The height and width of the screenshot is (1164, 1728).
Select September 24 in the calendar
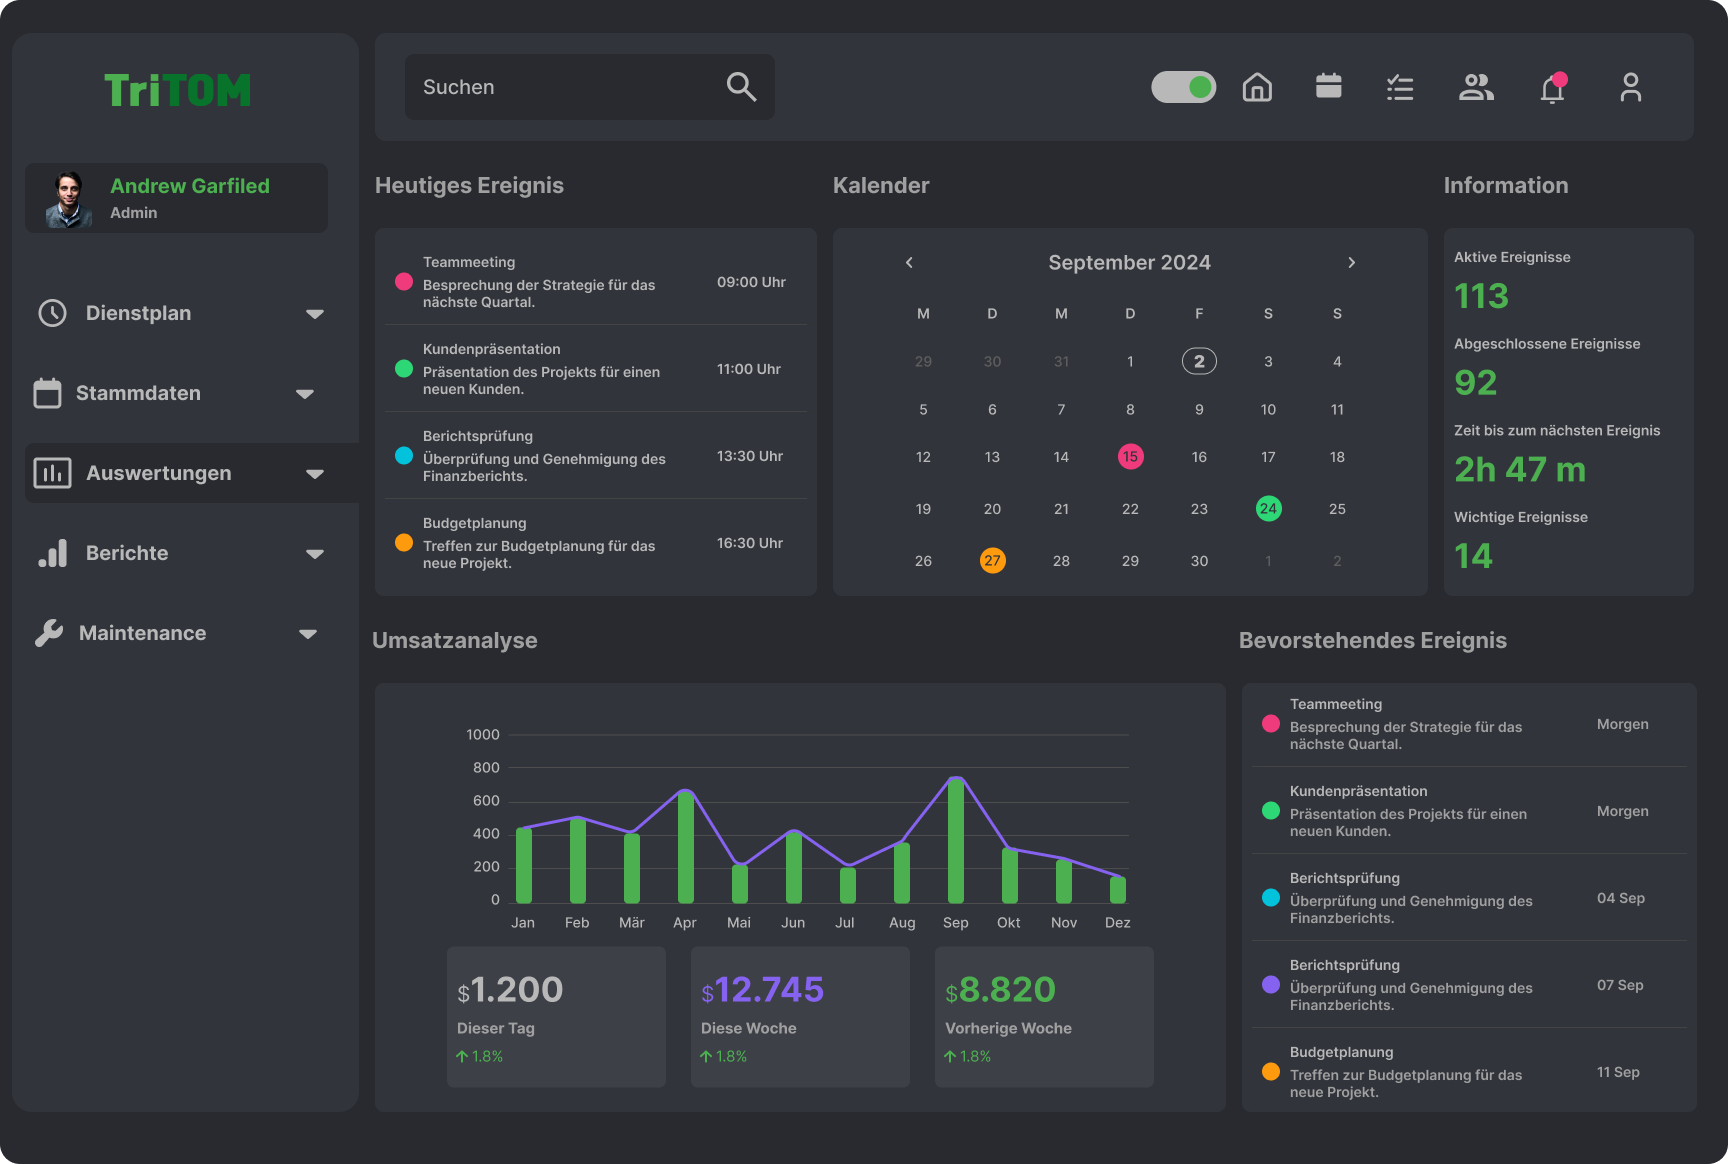(x=1268, y=509)
